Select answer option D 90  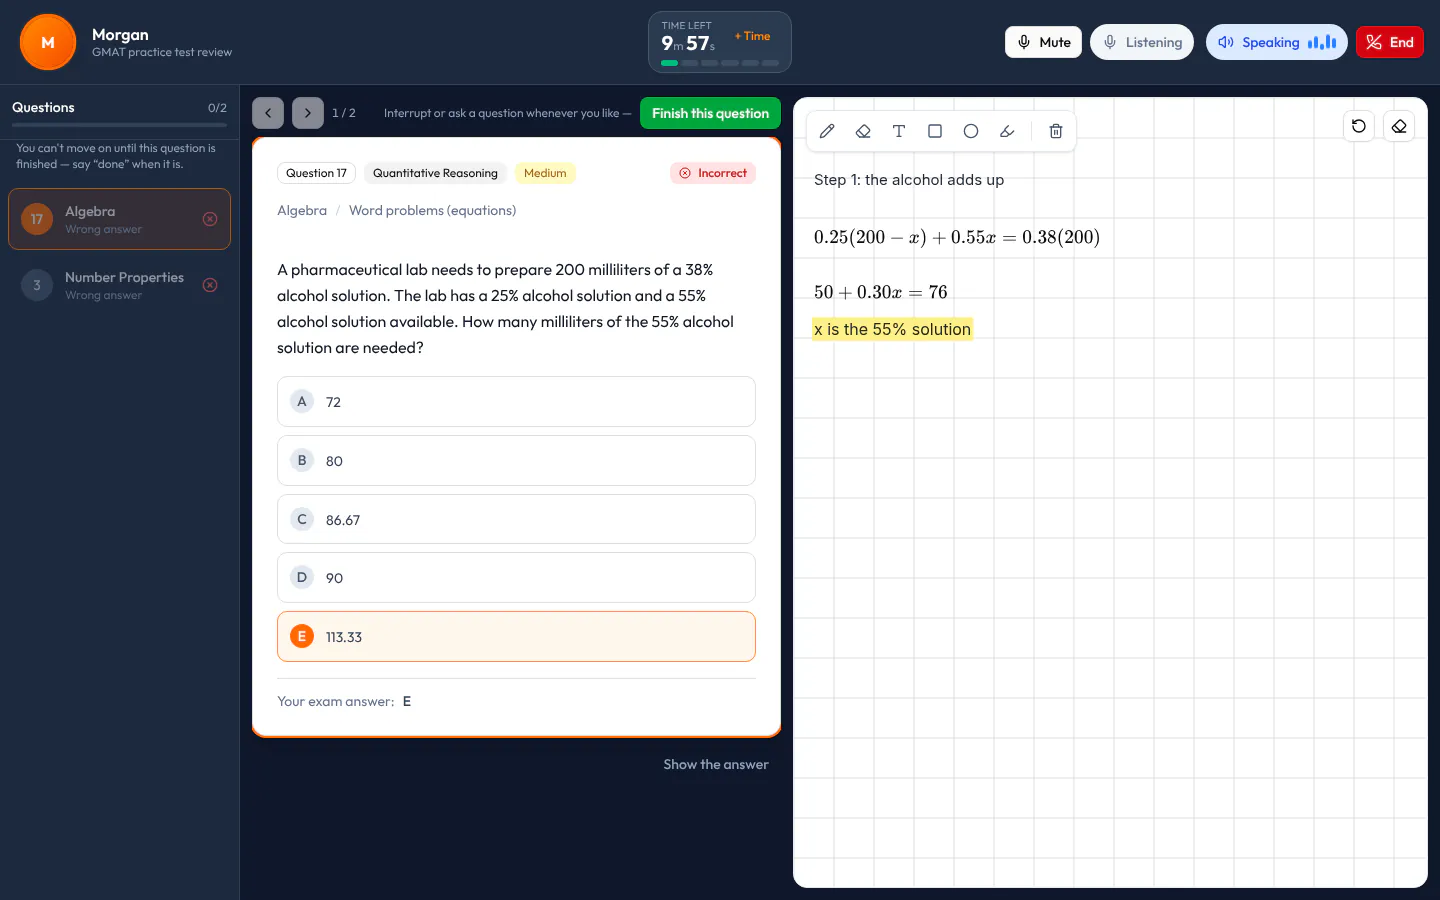(x=516, y=577)
